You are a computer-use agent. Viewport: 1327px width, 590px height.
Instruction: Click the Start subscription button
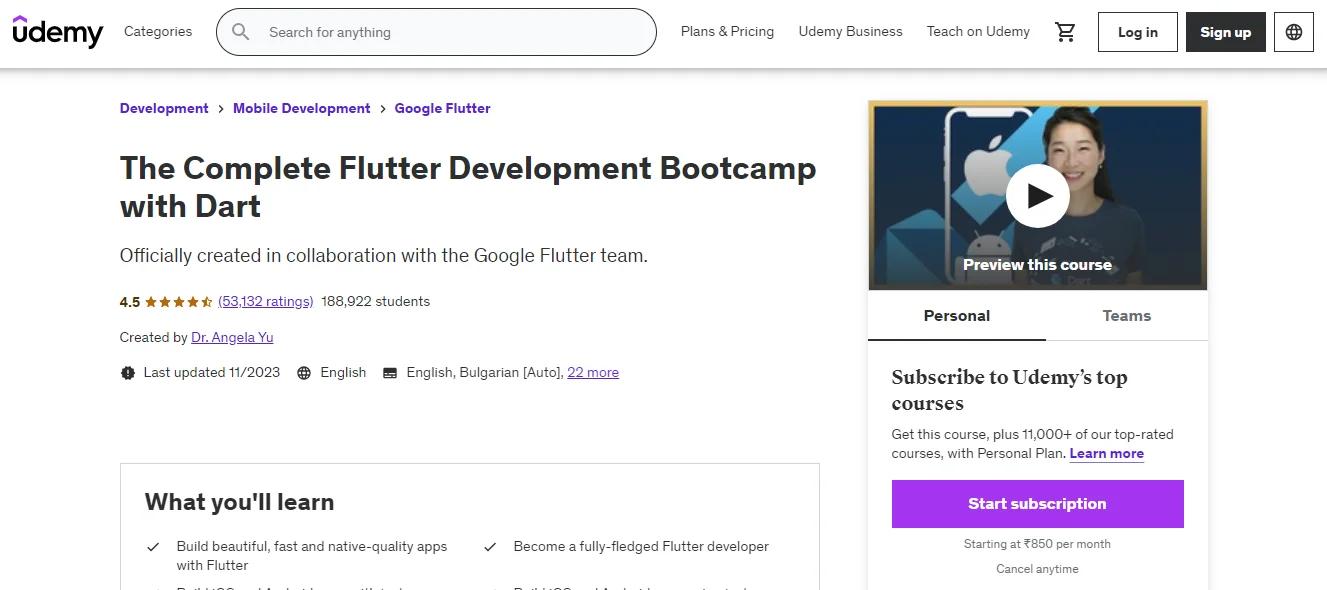1037,503
